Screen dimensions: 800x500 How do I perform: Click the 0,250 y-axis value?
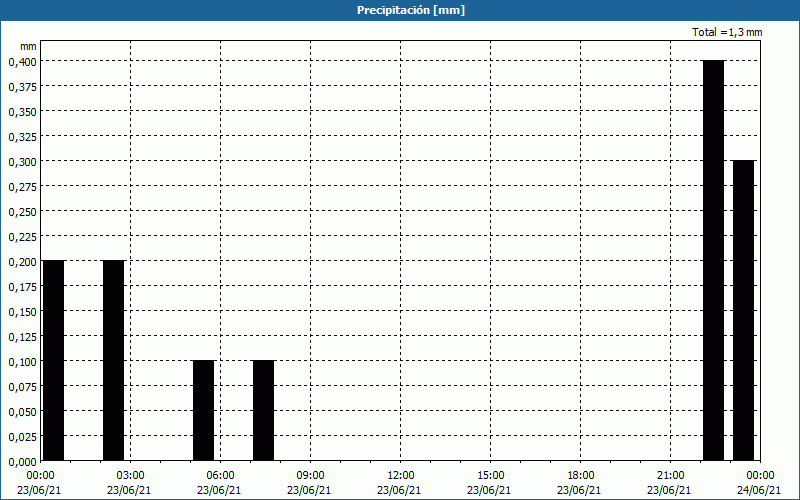(22, 212)
